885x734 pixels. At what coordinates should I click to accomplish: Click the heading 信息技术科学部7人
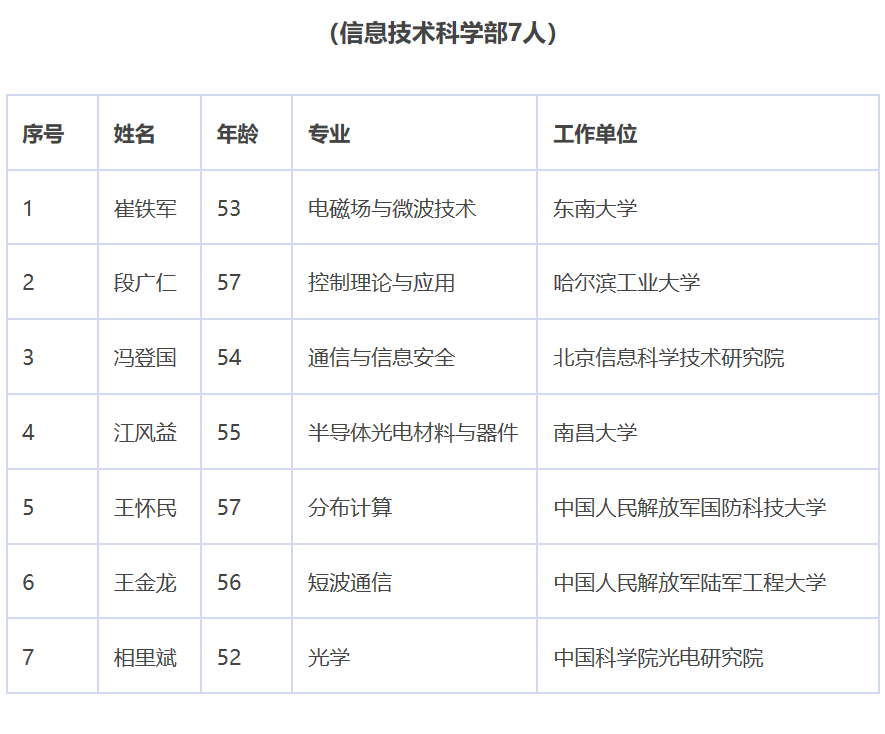(442, 33)
